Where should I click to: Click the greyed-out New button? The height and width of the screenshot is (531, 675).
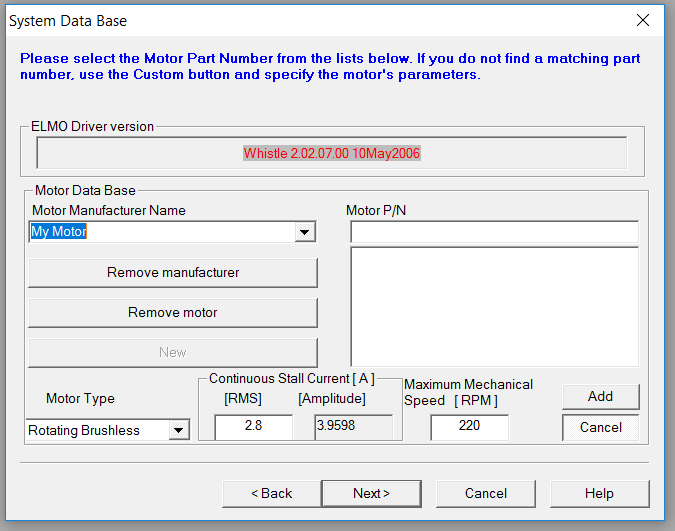[x=173, y=353]
